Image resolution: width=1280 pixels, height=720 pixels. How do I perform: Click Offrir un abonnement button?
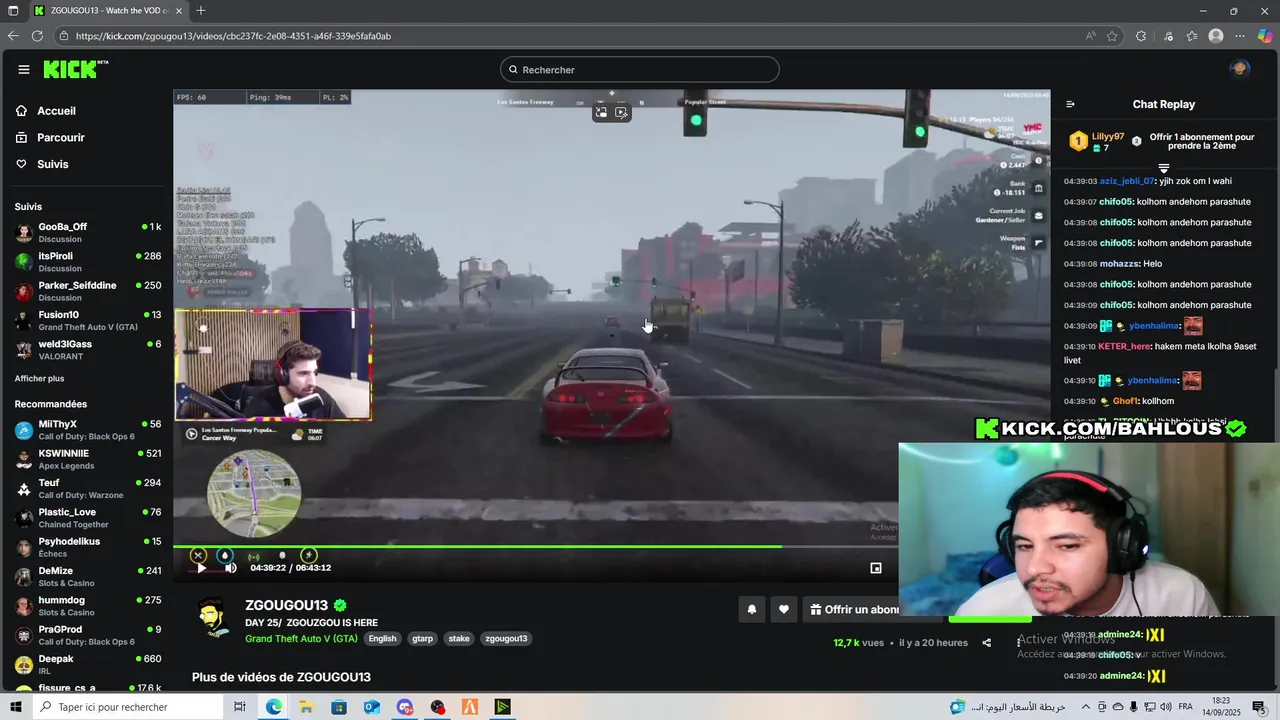(851, 609)
